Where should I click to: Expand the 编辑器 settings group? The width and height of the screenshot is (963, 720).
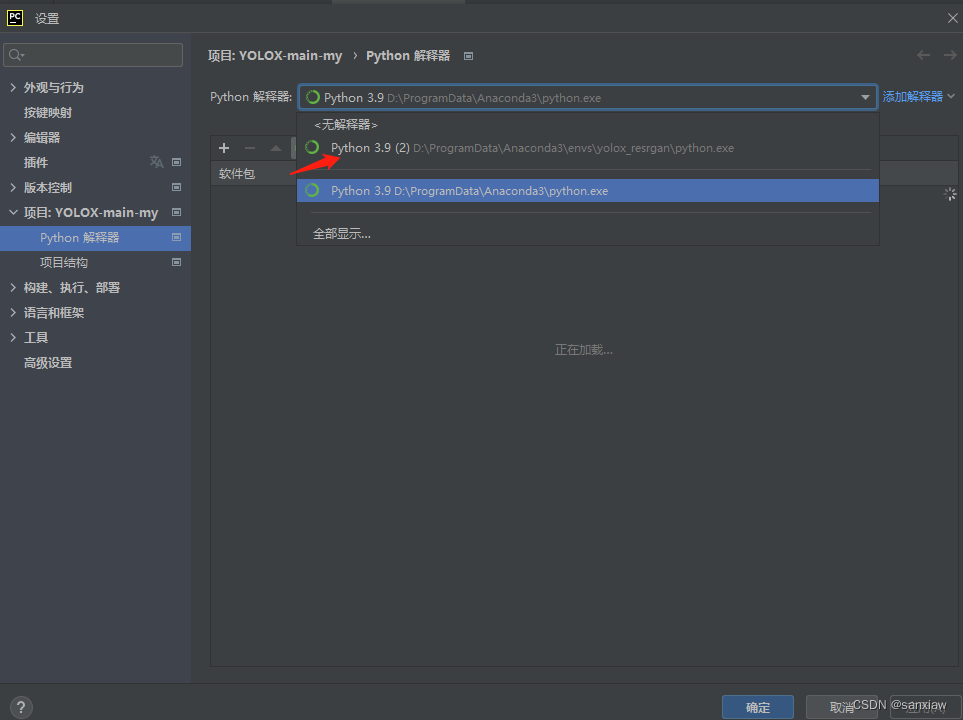pos(13,138)
